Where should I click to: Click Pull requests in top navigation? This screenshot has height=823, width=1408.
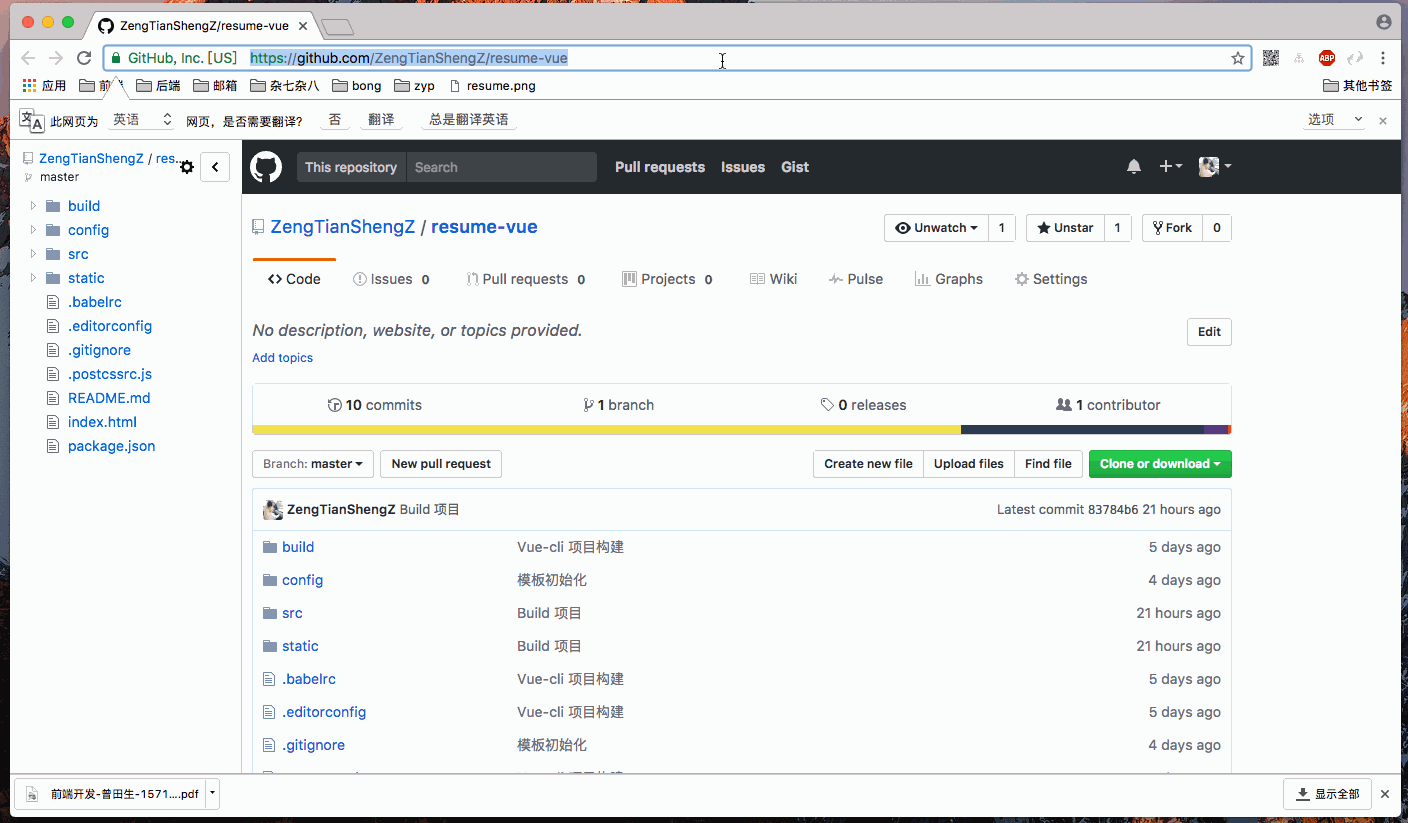[x=660, y=167]
